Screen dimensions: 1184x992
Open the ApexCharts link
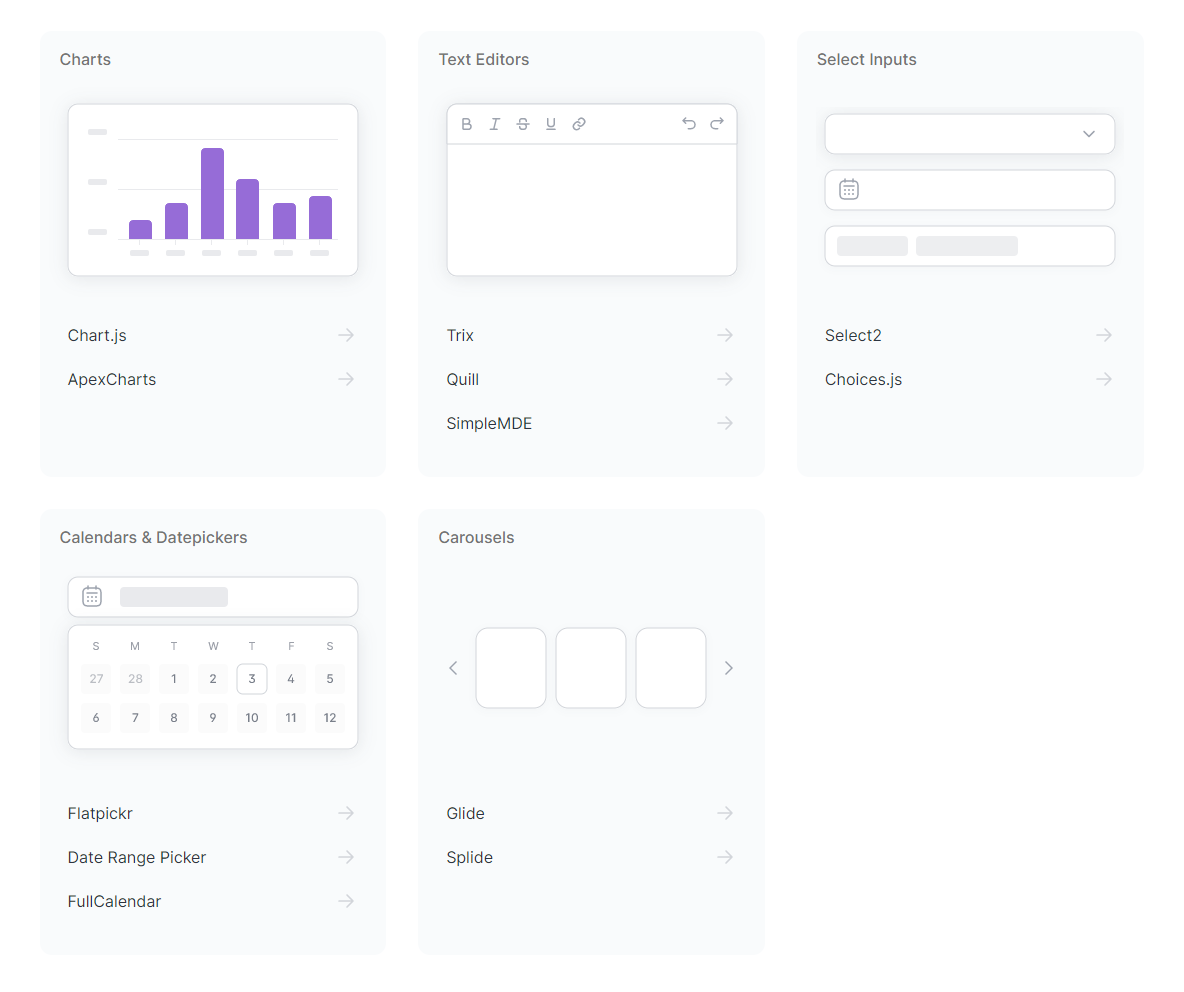click(x=112, y=379)
